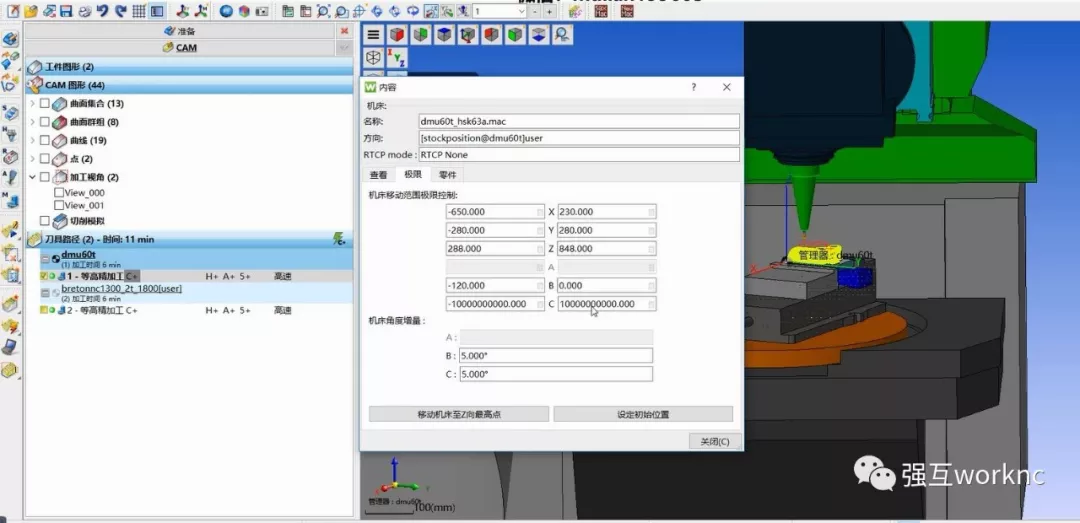Select the CAM panel header
This screenshot has height=523, width=1080.
click(x=180, y=48)
